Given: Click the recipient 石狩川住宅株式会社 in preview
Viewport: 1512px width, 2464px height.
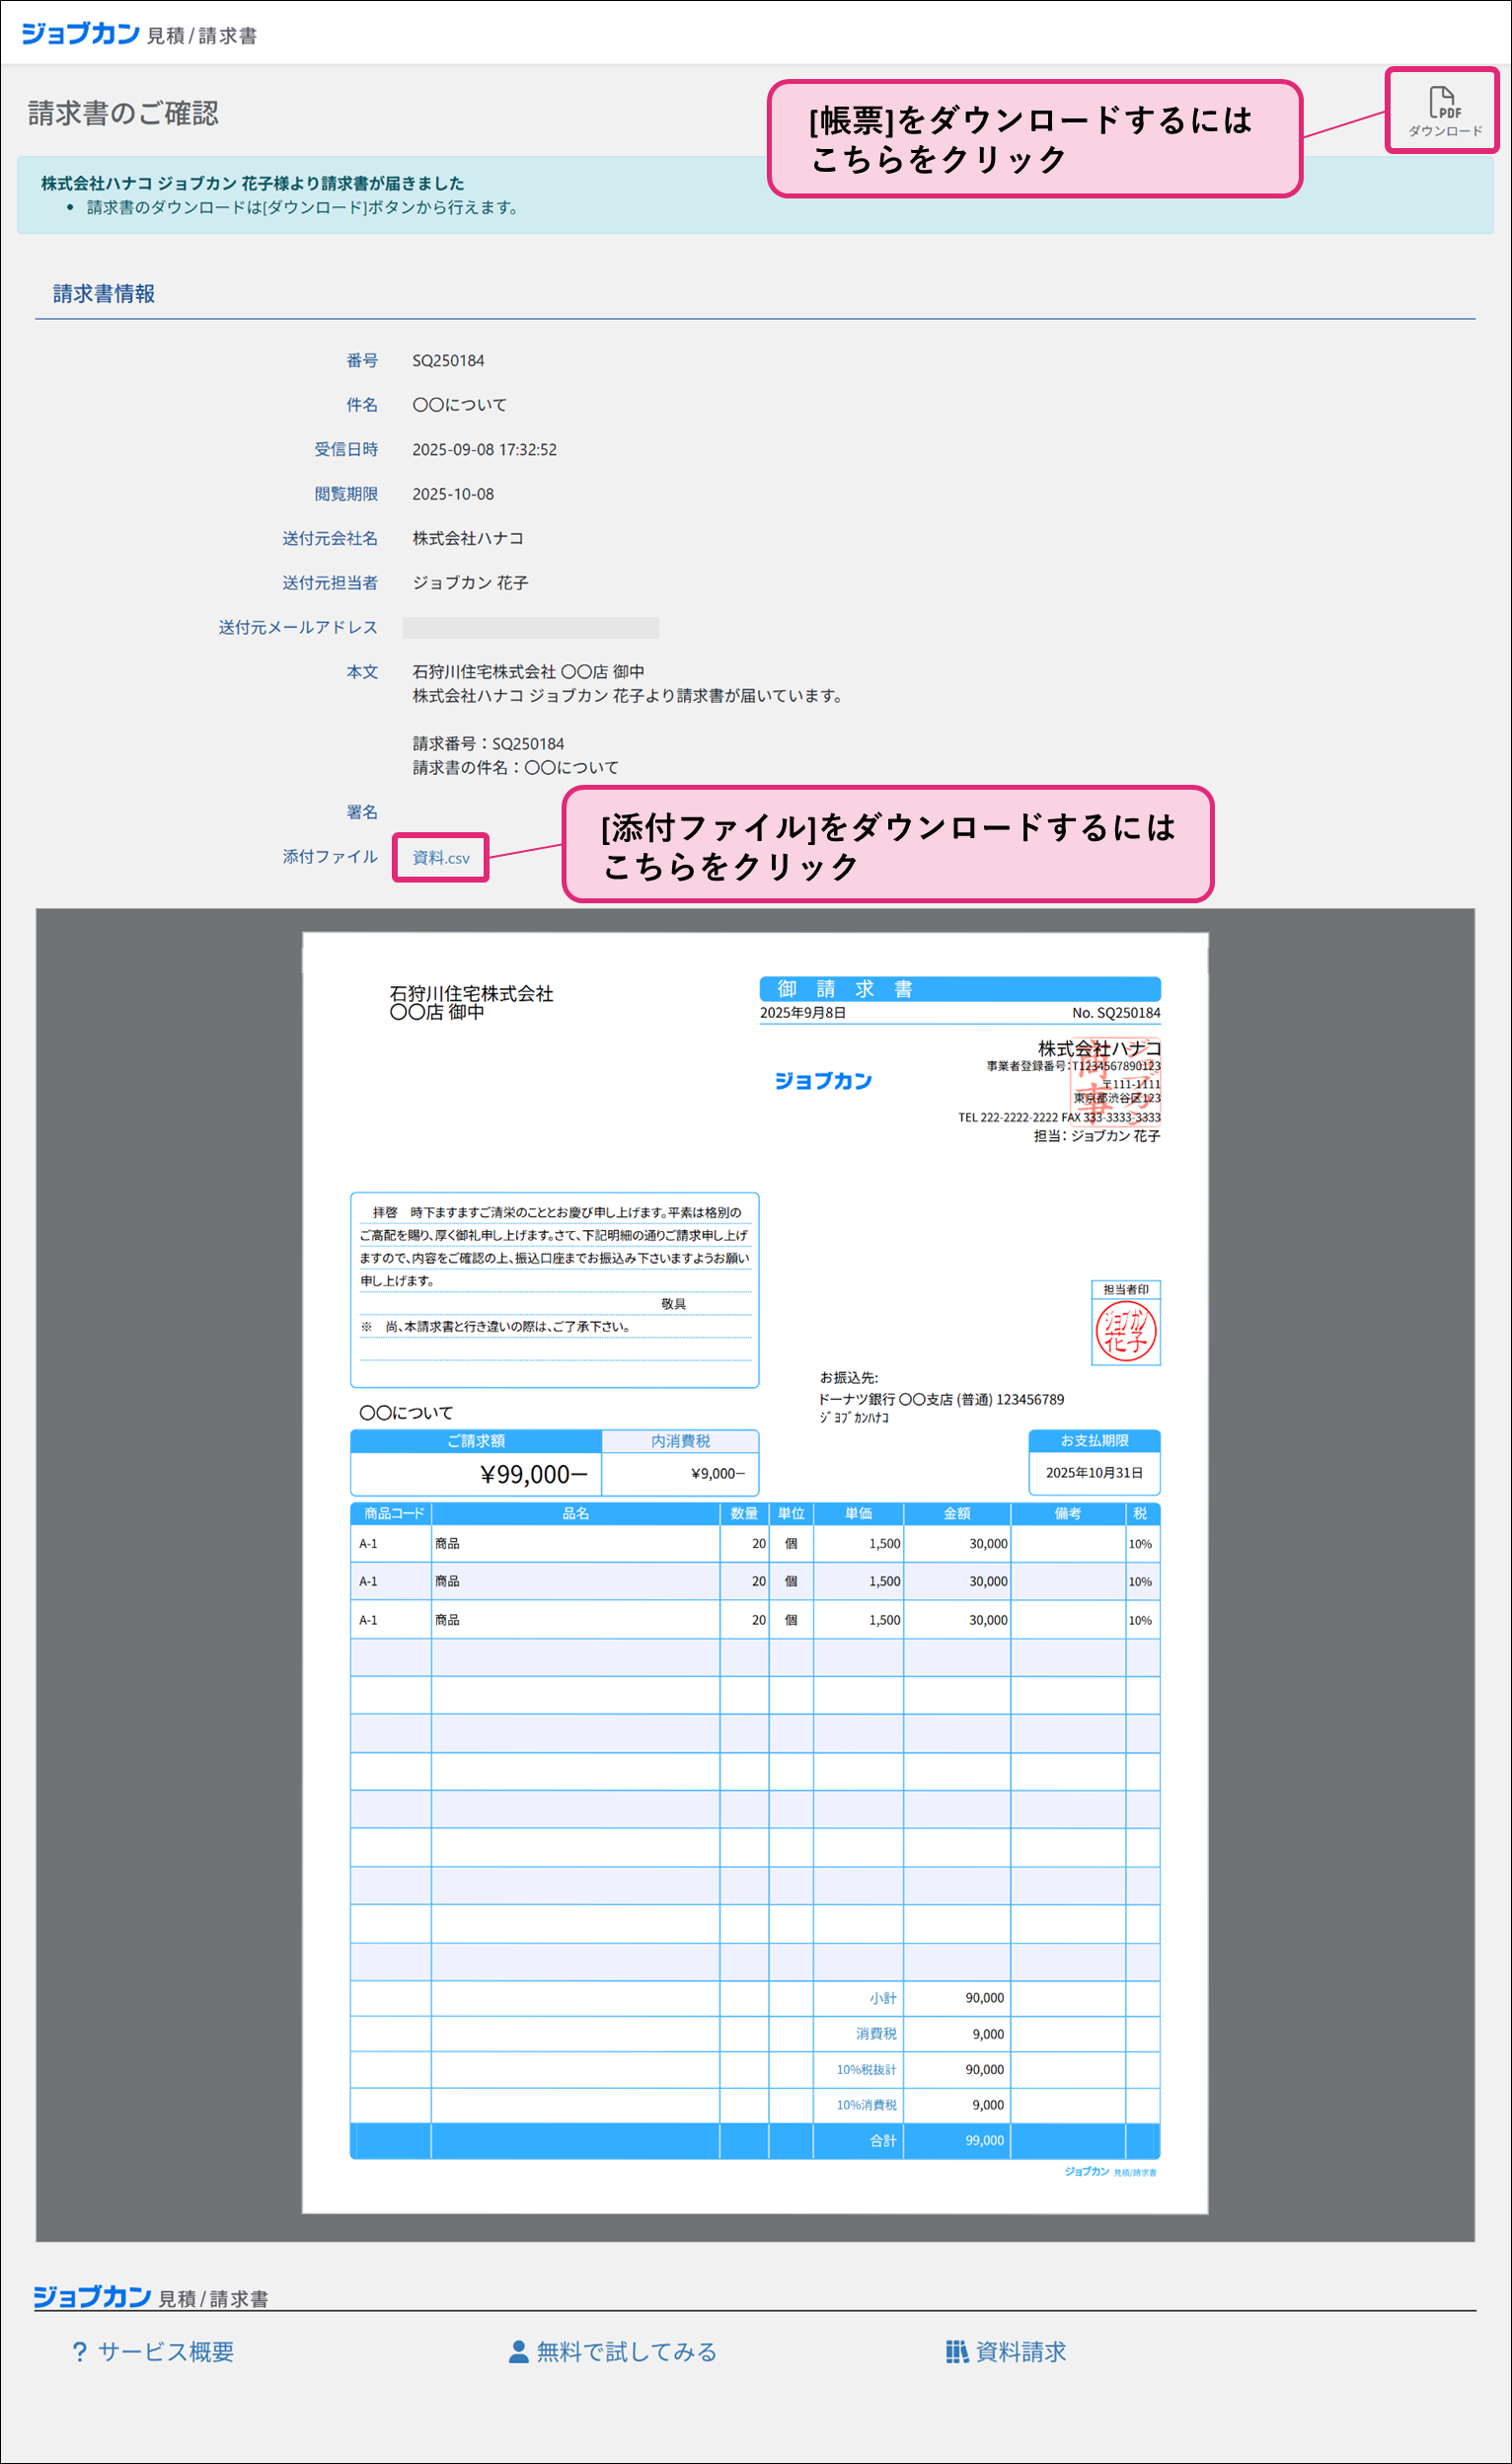Looking at the screenshot, I should tap(471, 993).
